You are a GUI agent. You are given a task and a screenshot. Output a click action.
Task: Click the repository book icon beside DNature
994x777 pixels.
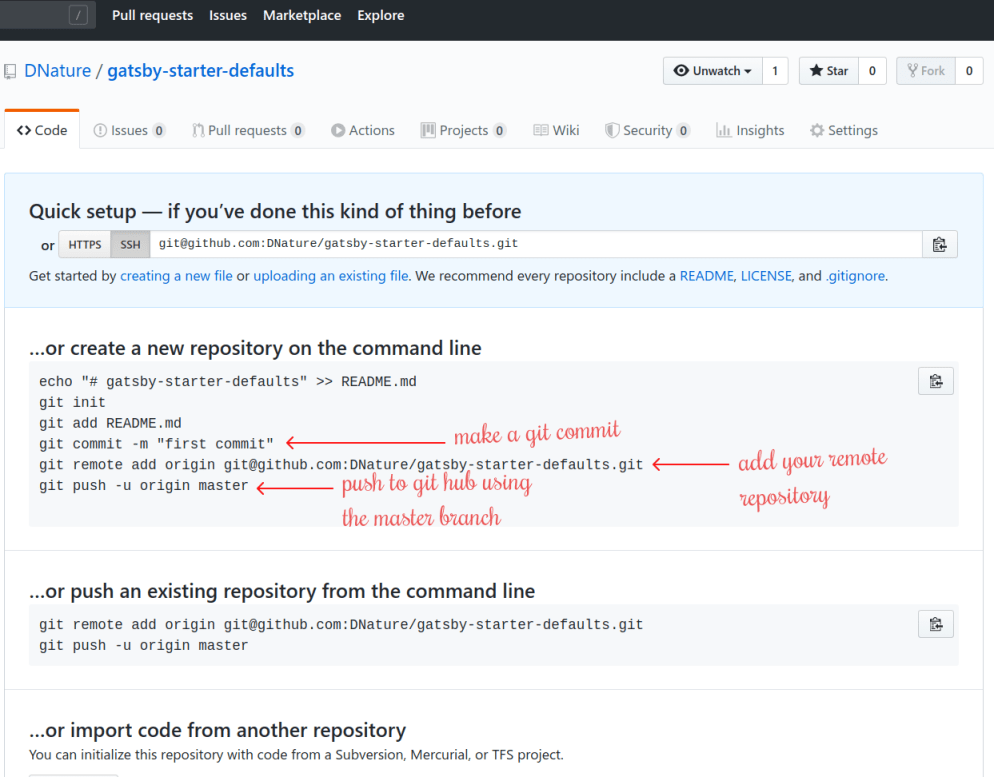tap(10, 70)
